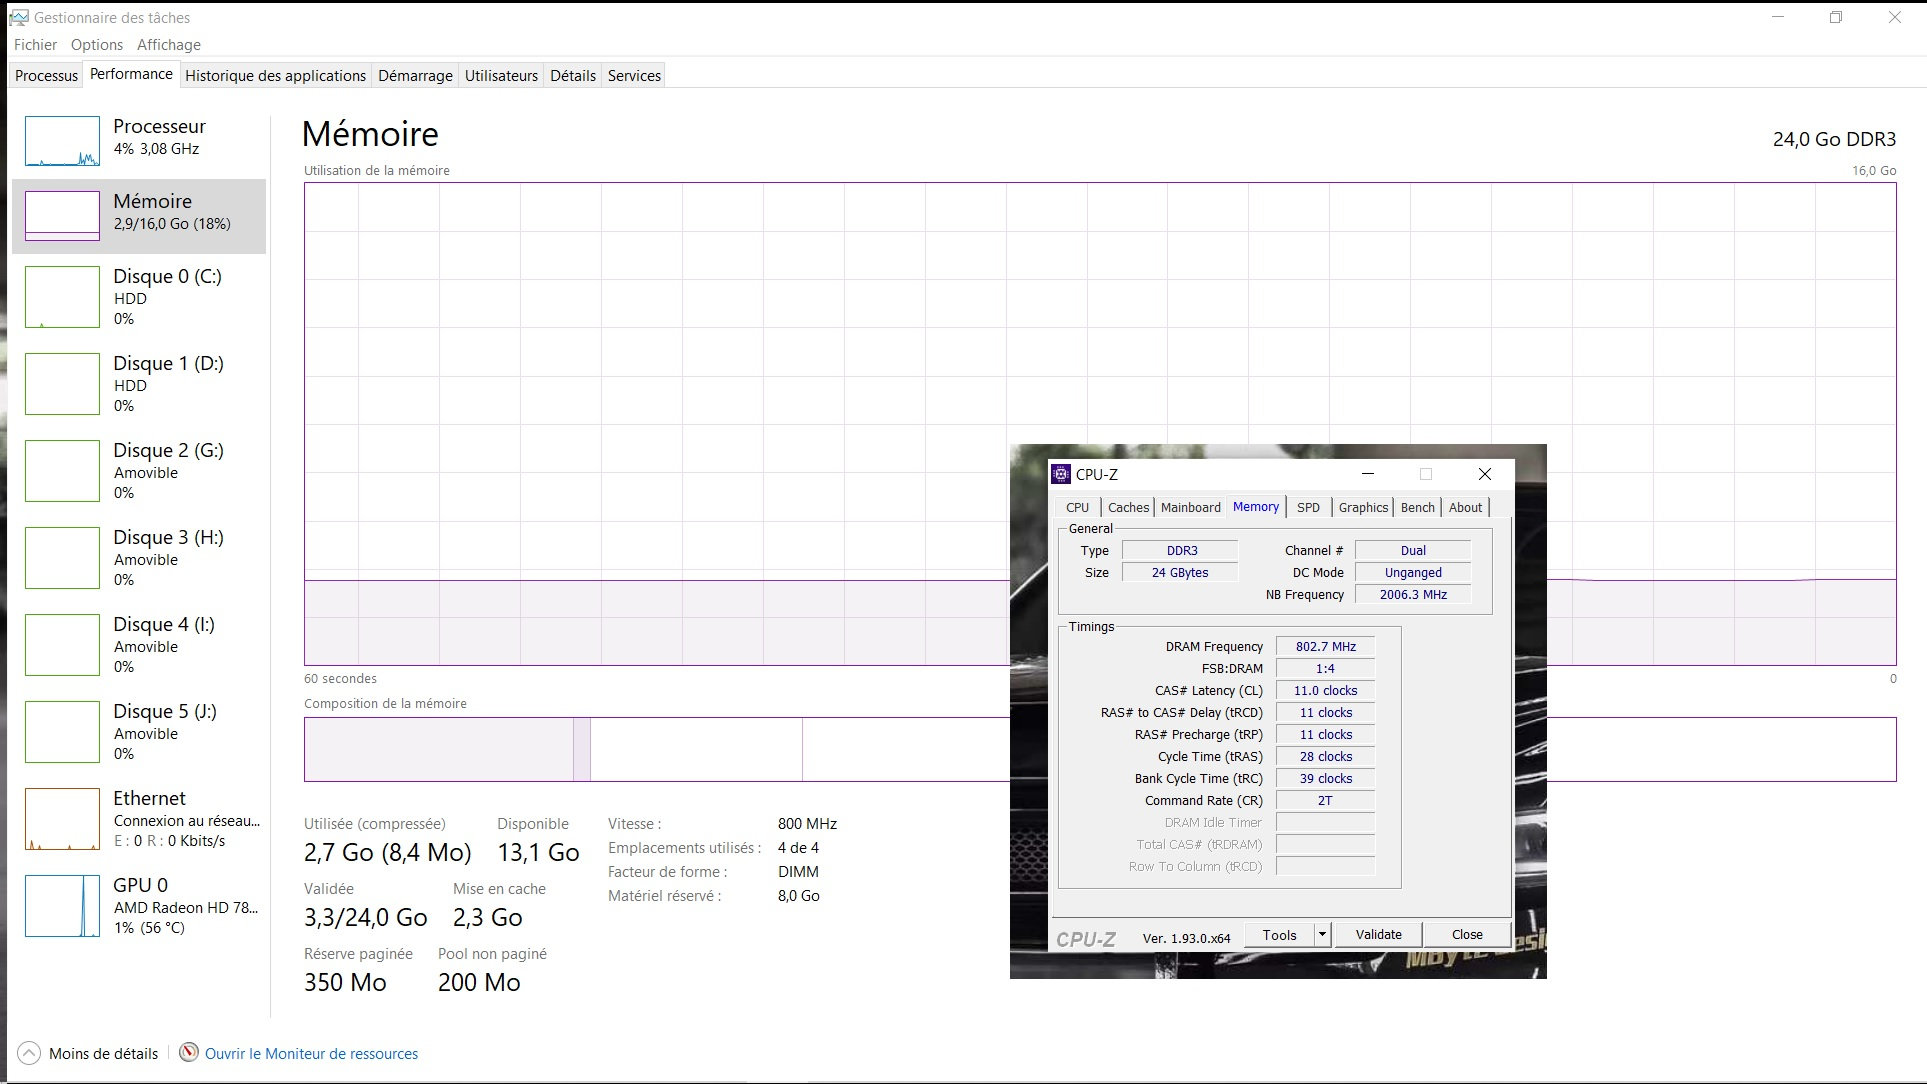Select the Disque 0 (C:) graph icon

click(62, 297)
